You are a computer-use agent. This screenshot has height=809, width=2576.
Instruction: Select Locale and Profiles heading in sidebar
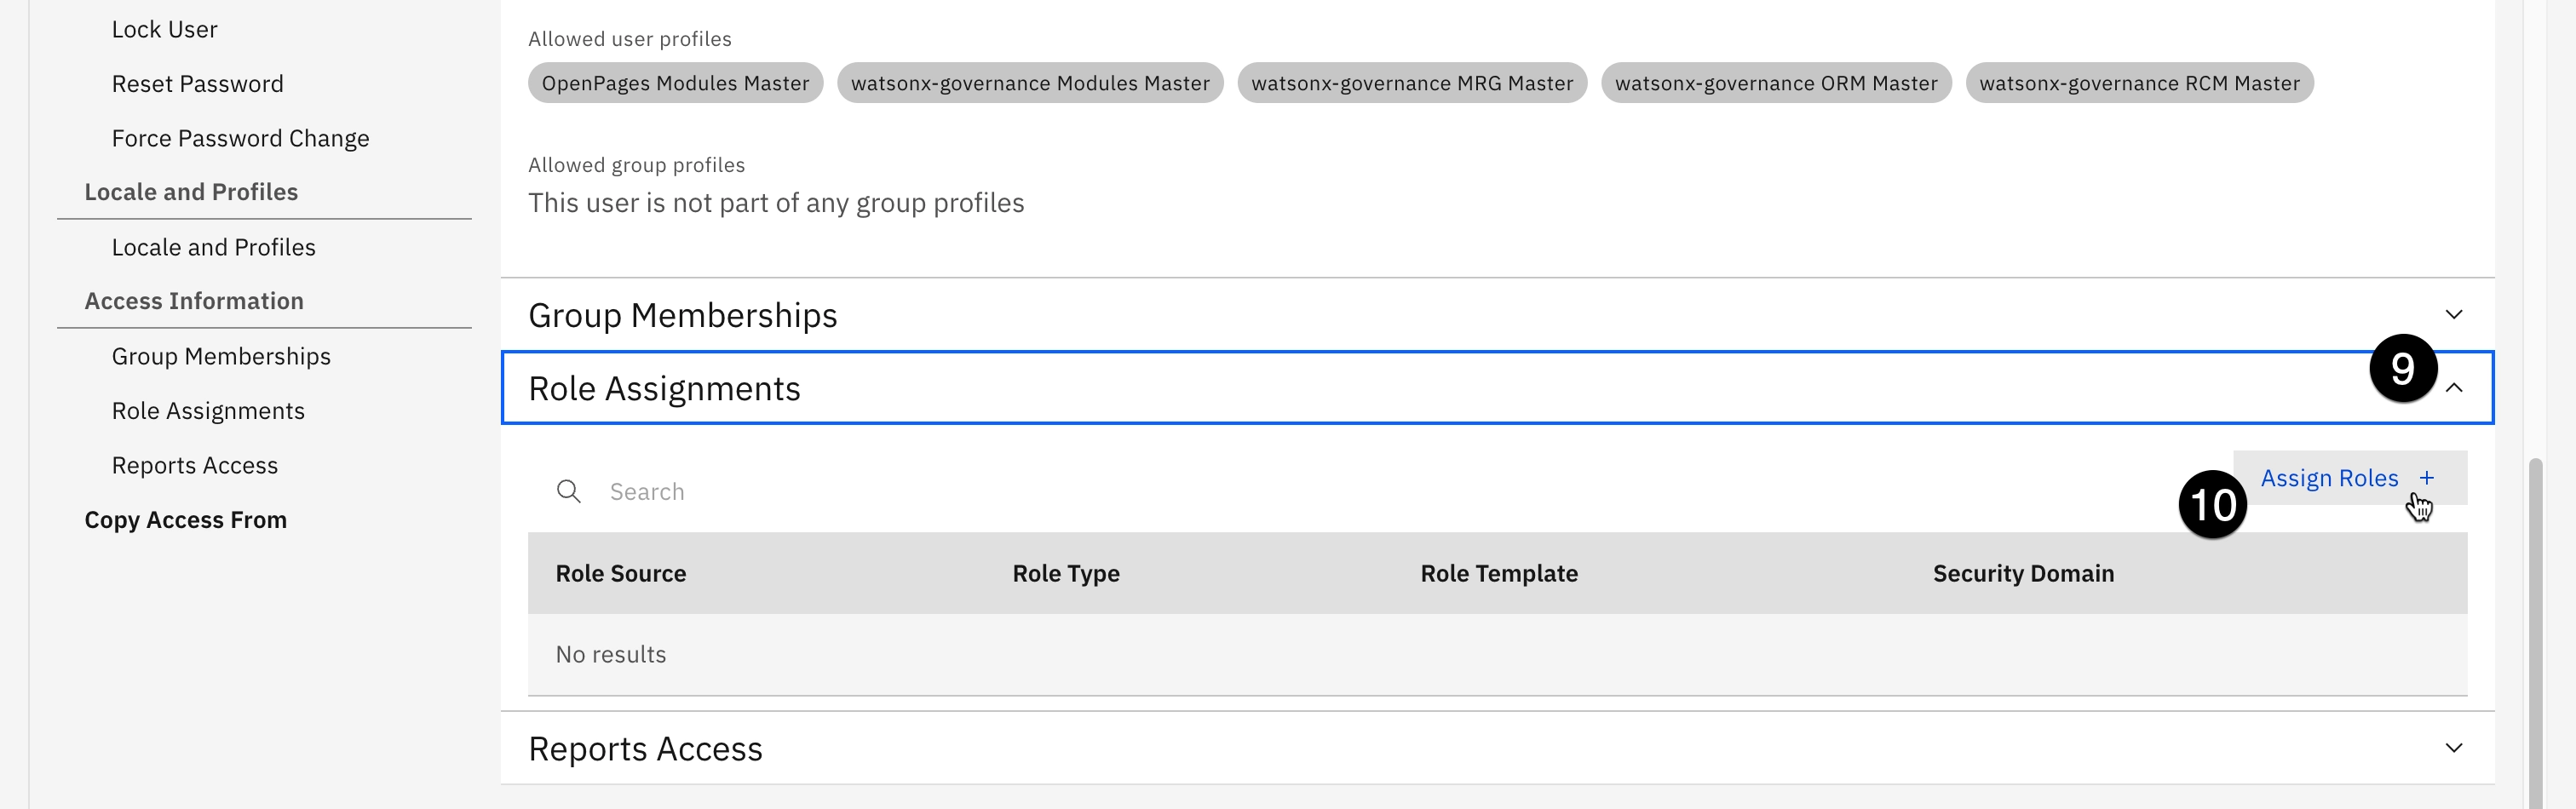pos(191,192)
